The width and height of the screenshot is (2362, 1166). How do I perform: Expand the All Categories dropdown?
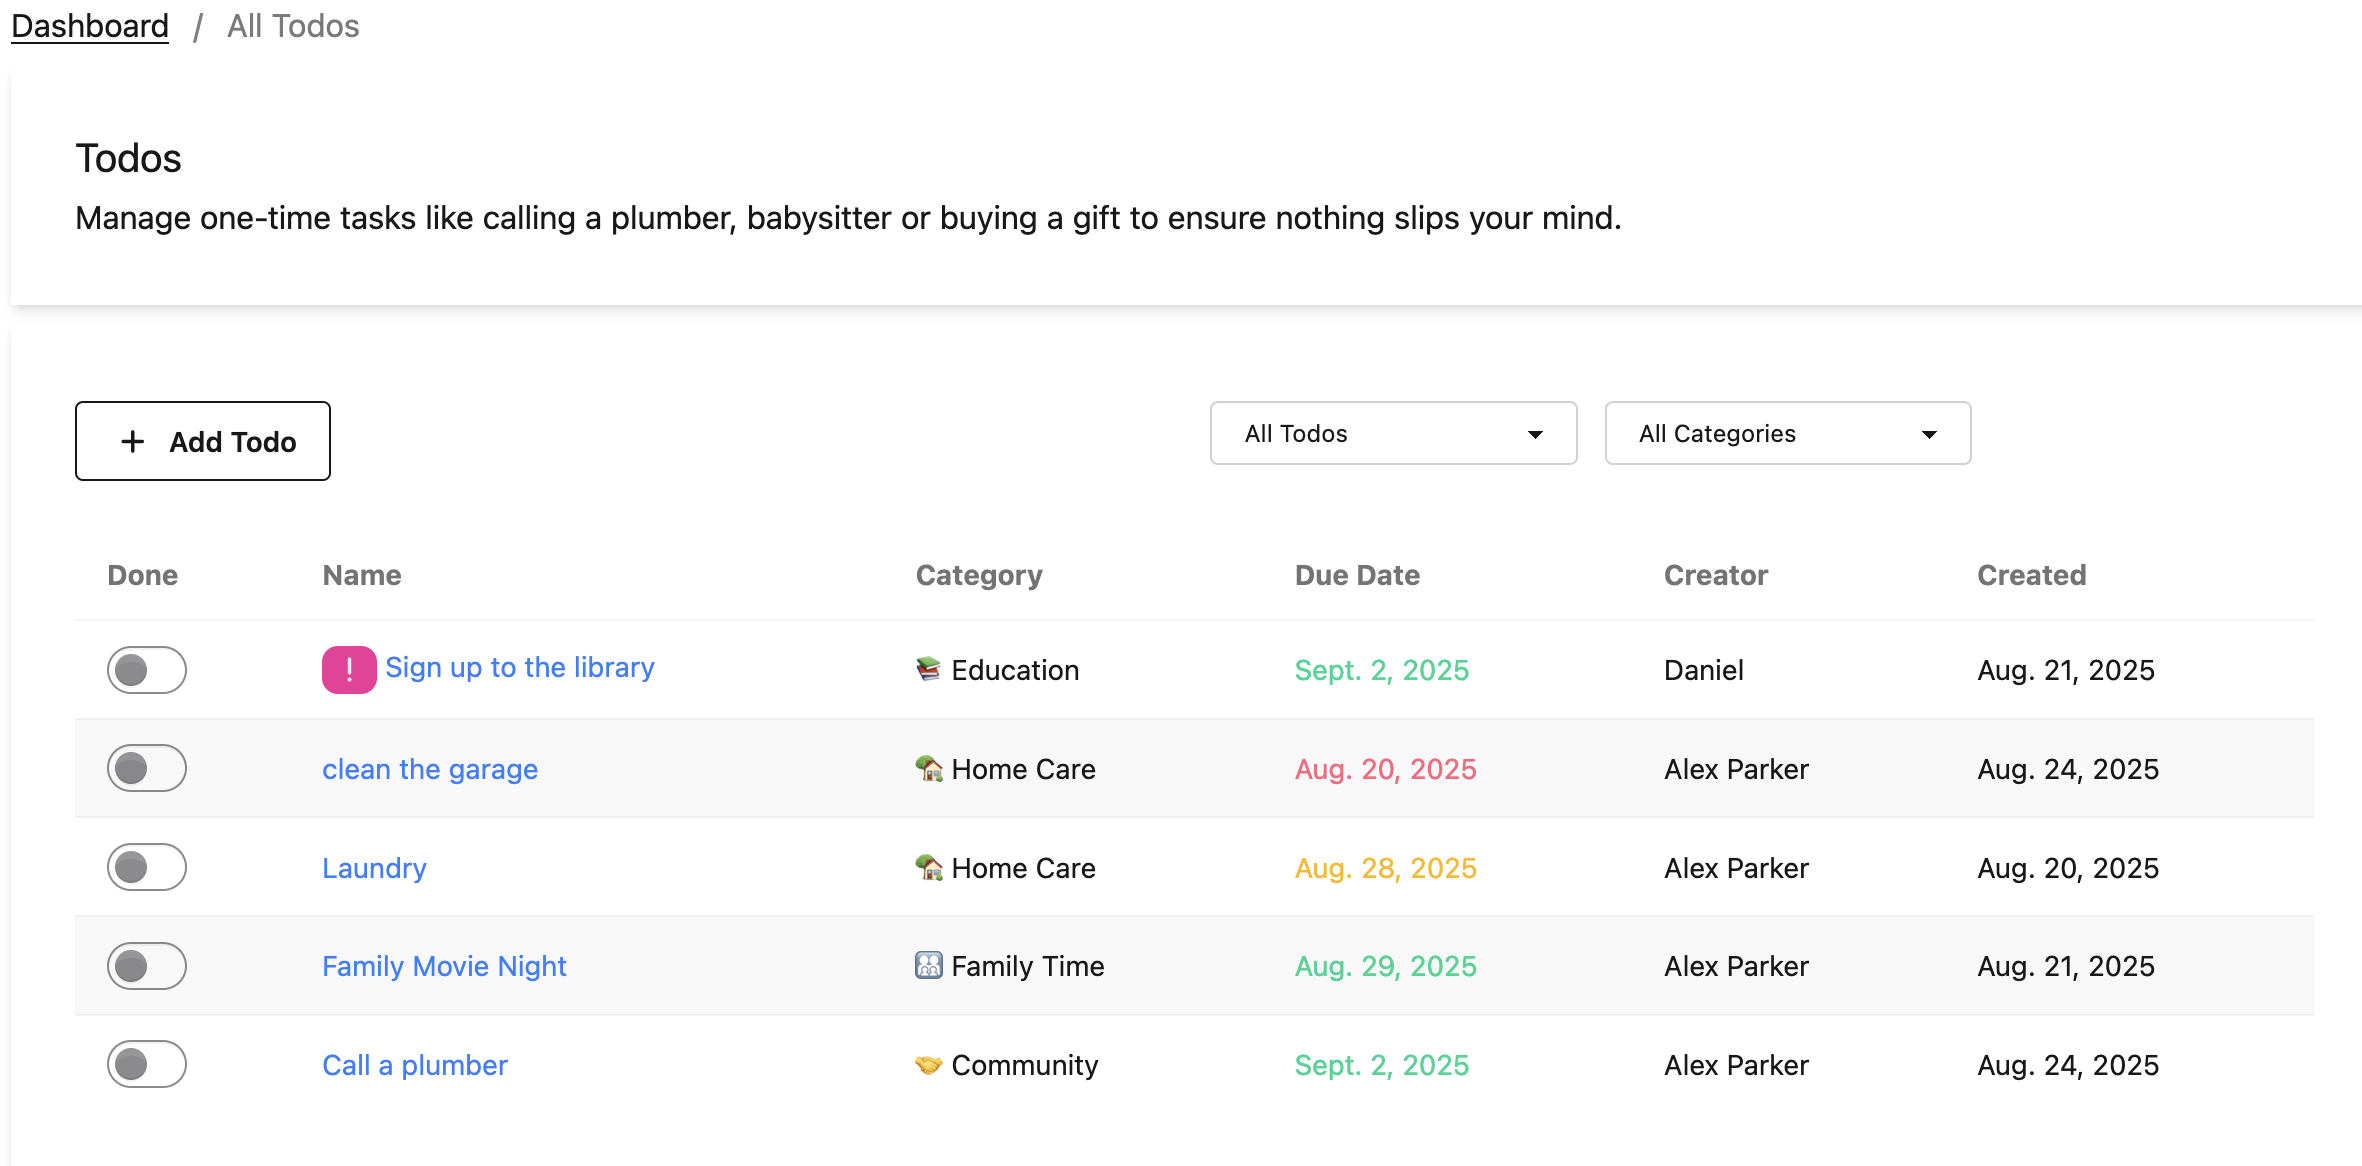1787,433
